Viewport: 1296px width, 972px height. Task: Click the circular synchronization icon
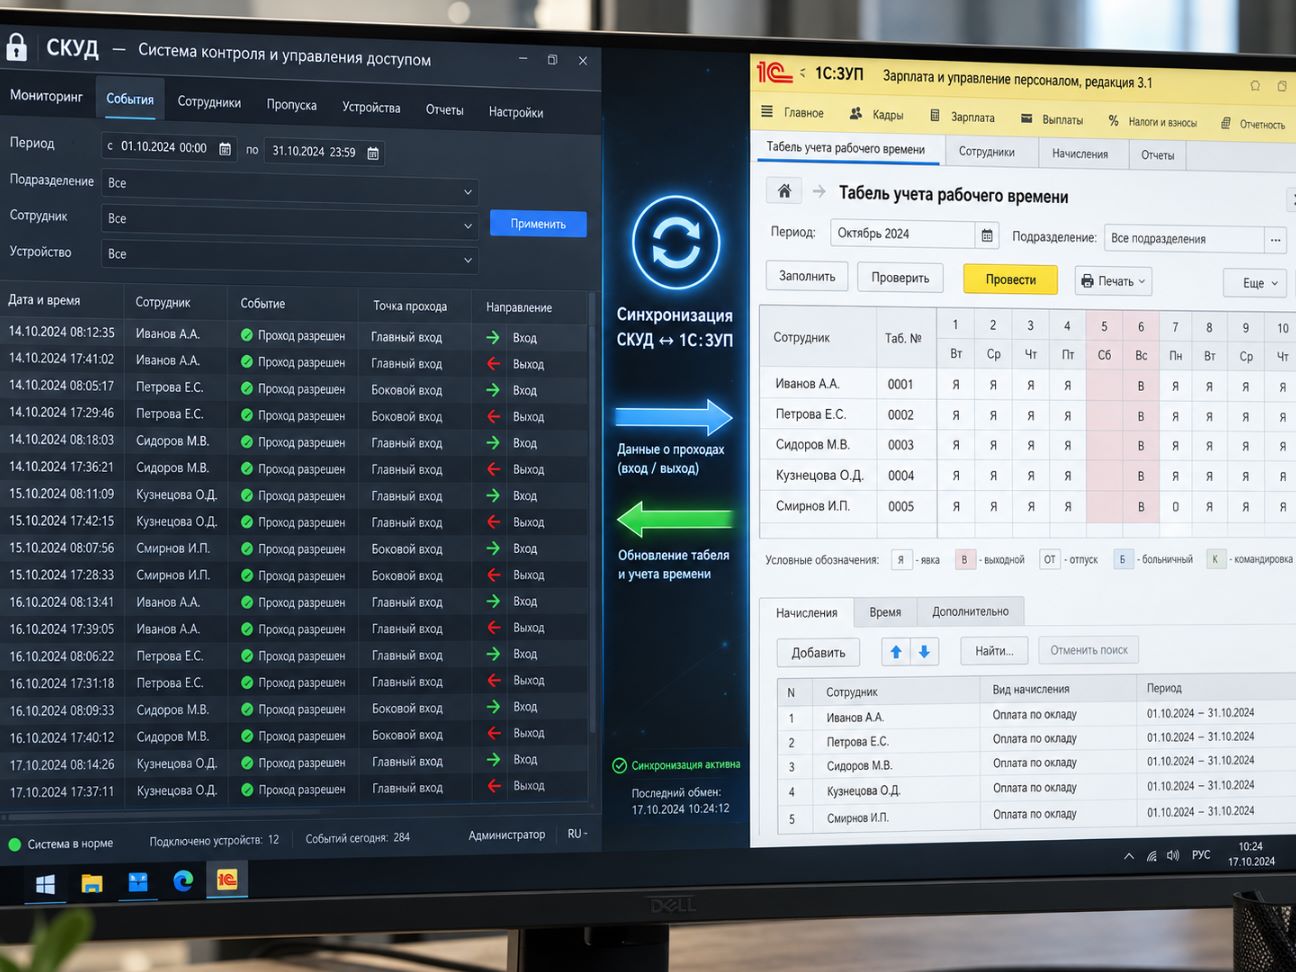(x=676, y=242)
